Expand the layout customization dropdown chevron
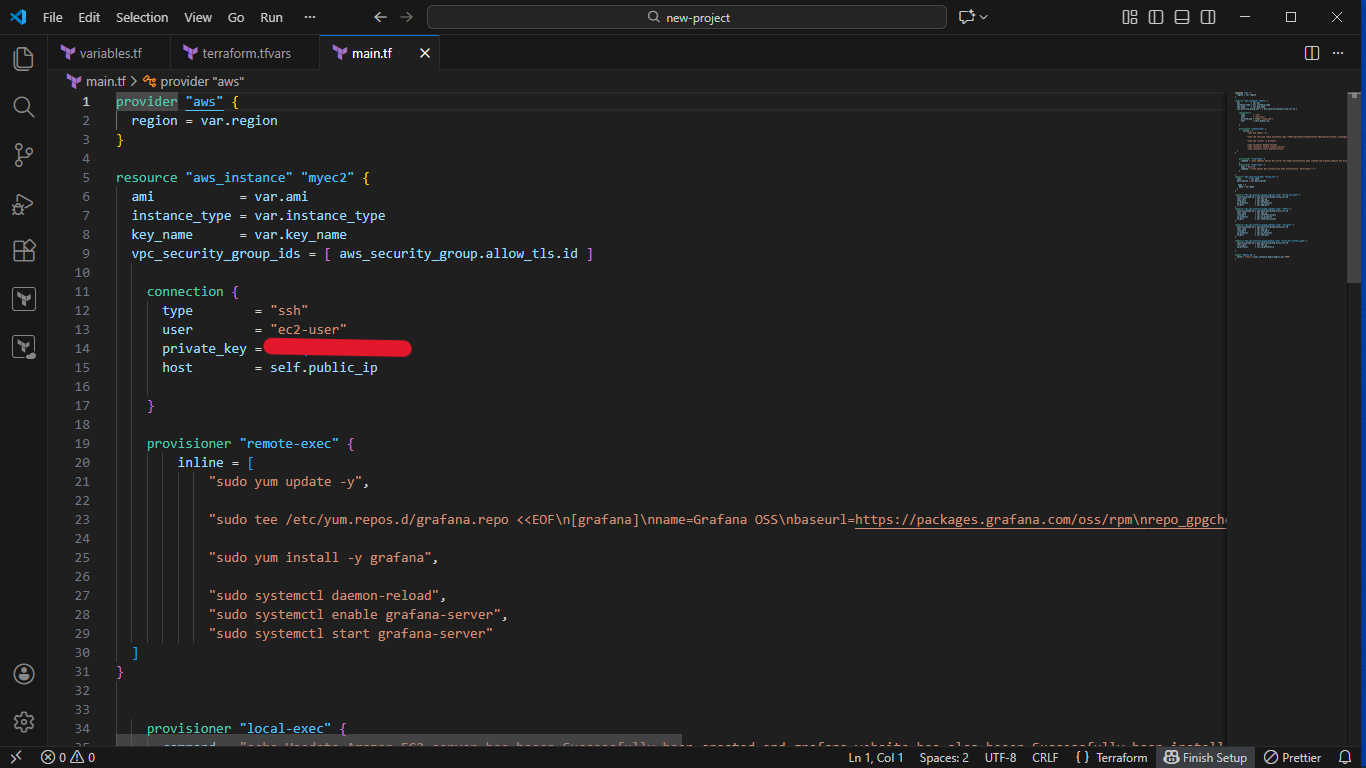The image size is (1366, 768). pos(1129,17)
